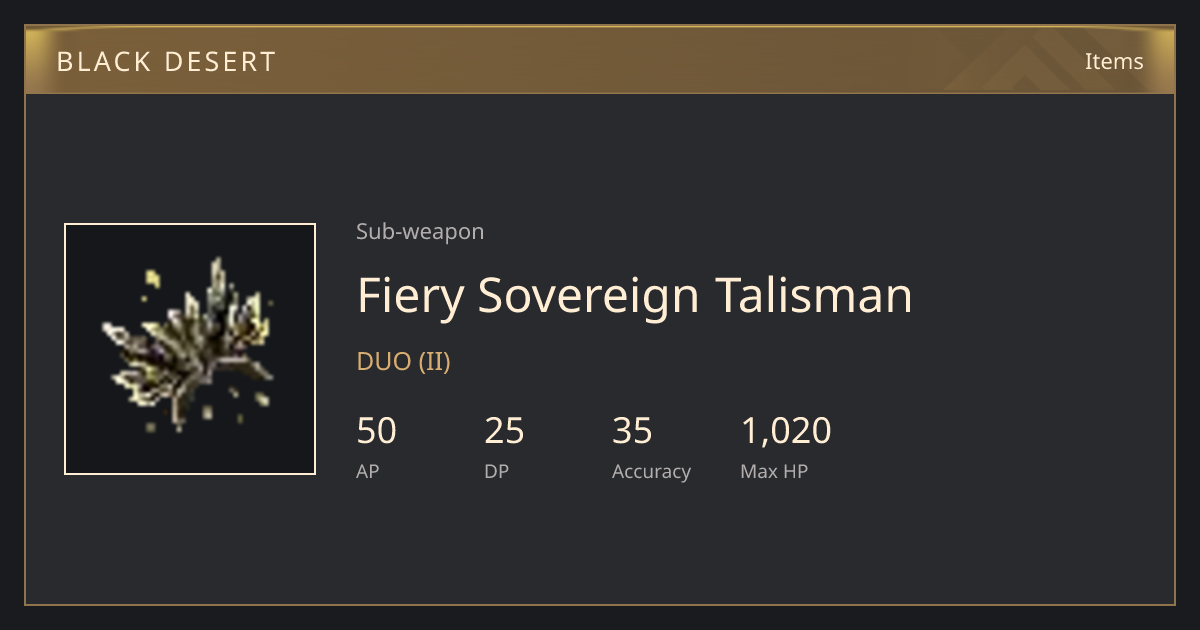1200x630 pixels.
Task: Select the Fiery Sovereign Talisman title
Action: click(x=634, y=296)
